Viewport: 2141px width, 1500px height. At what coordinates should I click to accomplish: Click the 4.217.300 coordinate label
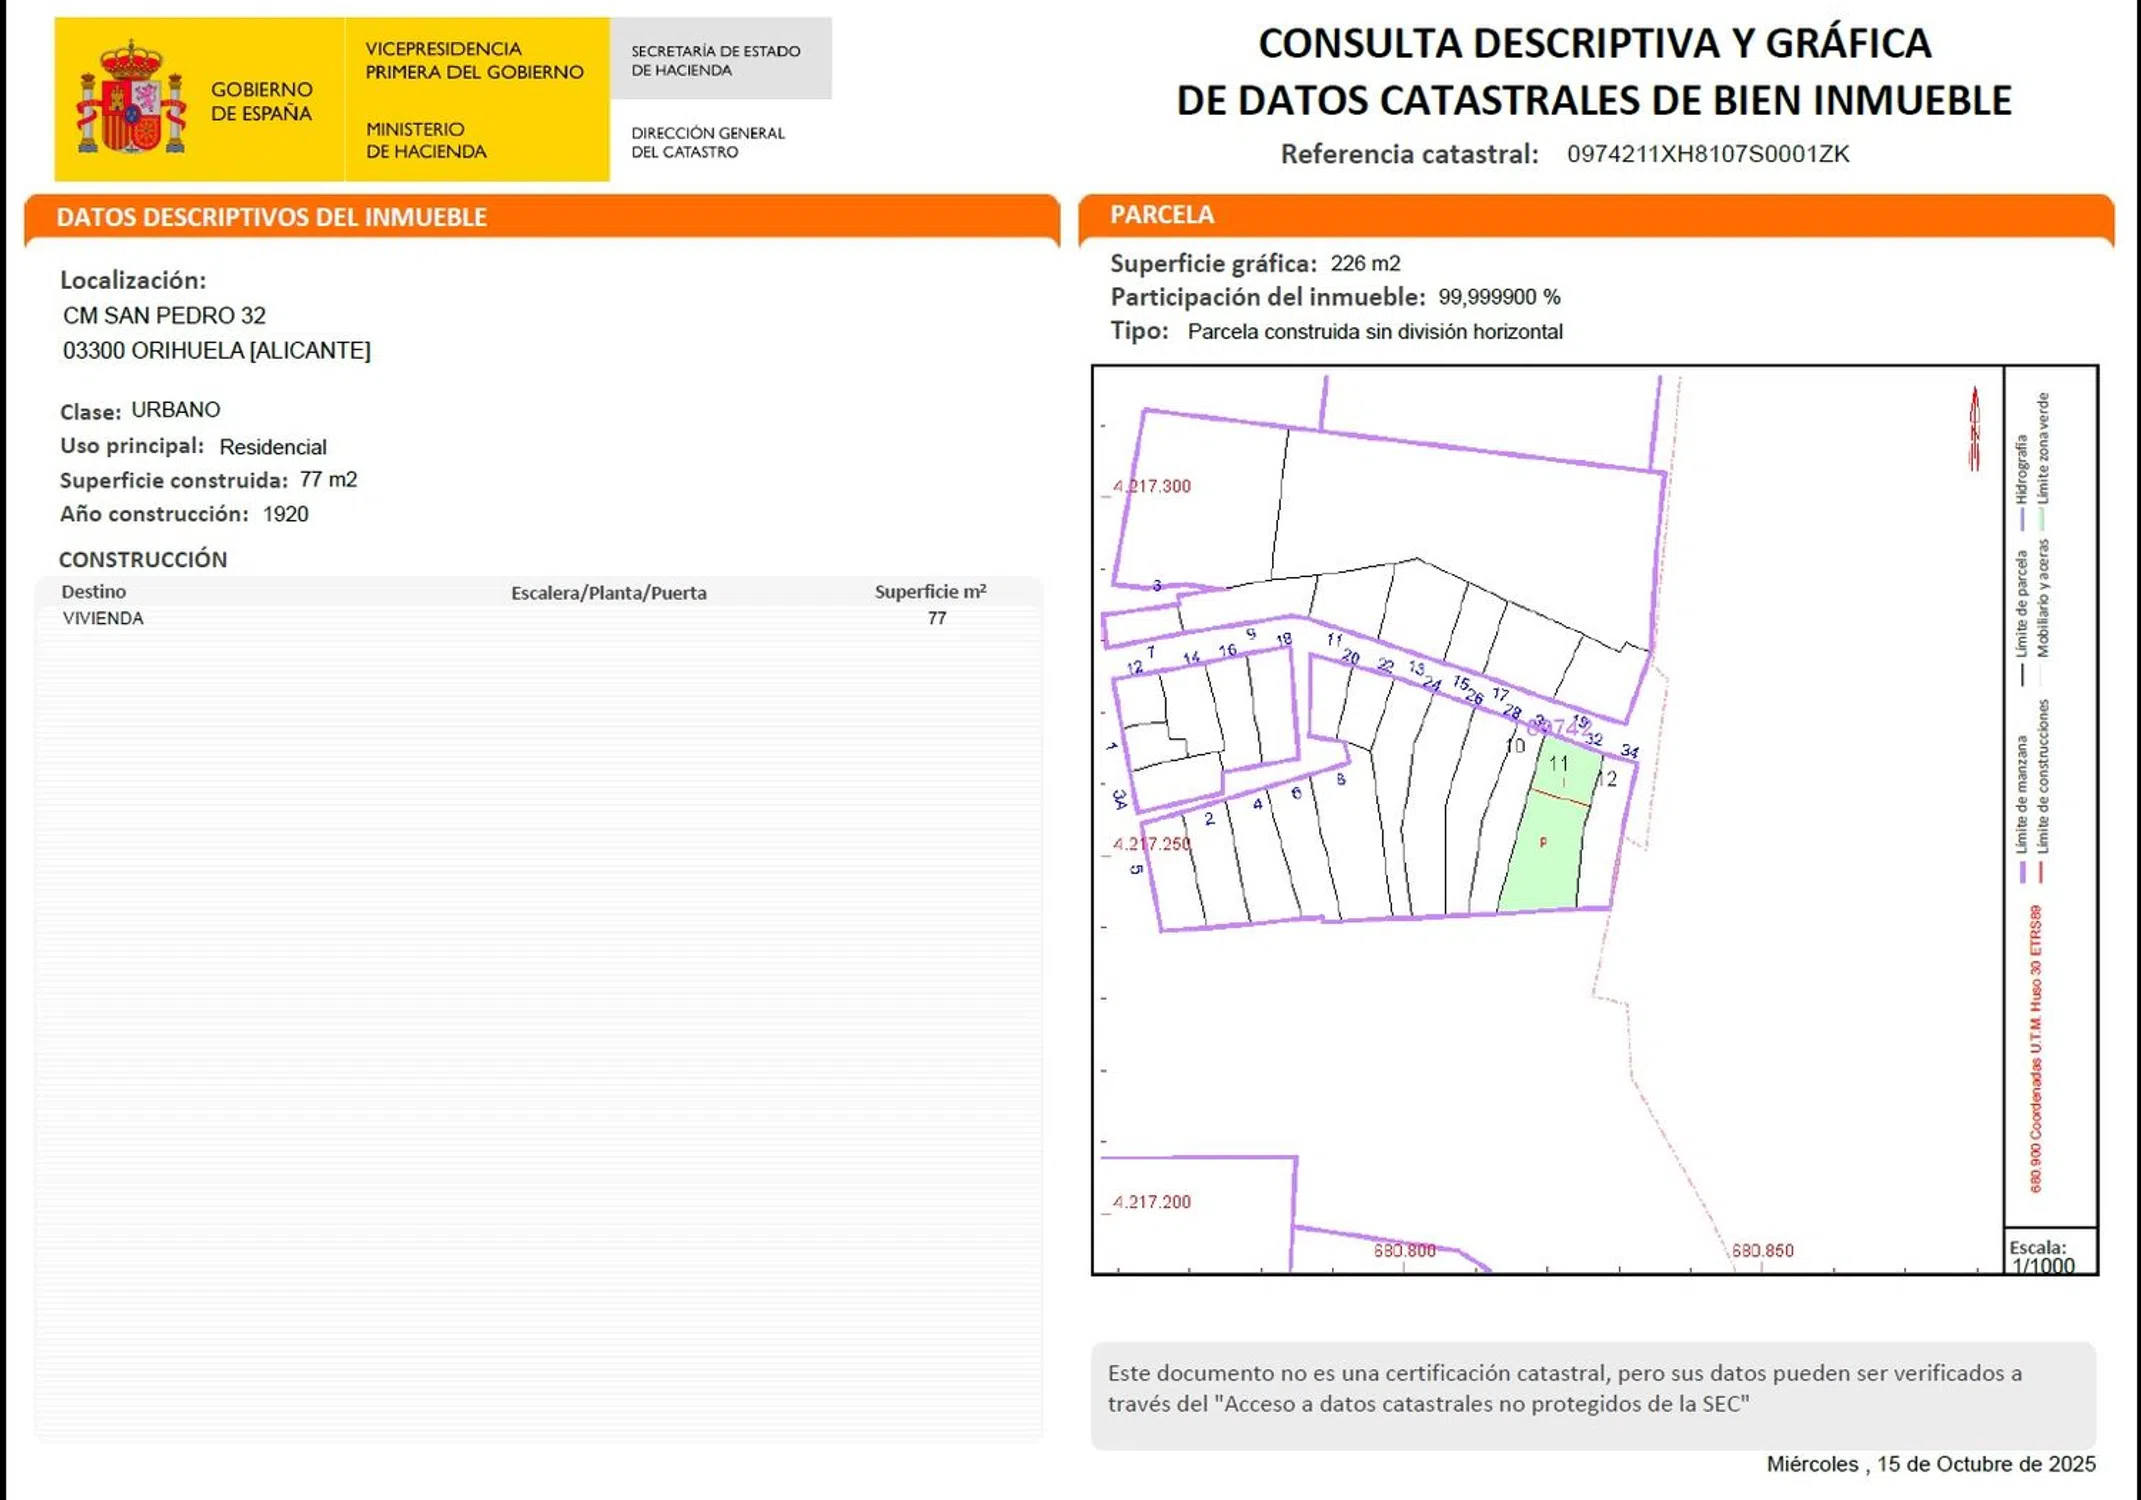coord(1151,487)
